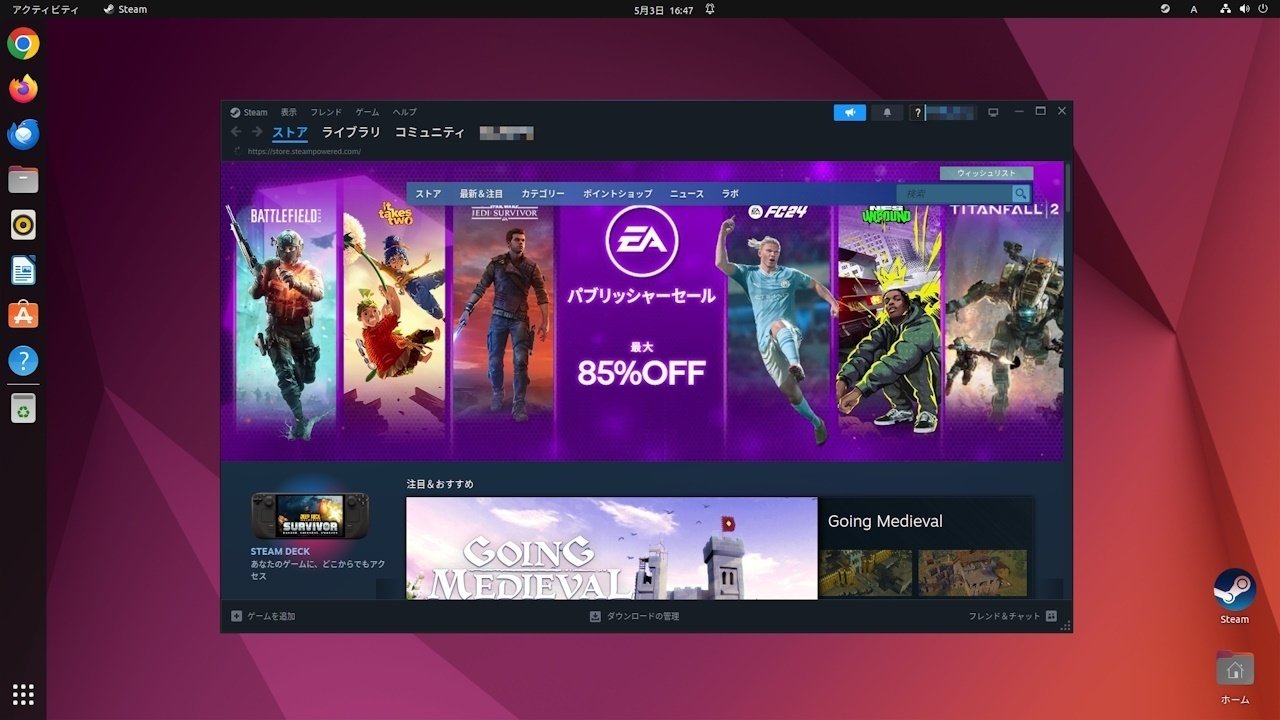This screenshot has width=1280, height=720.
Task: Open the ホーム folder on the desktop
Action: [x=1235, y=669]
